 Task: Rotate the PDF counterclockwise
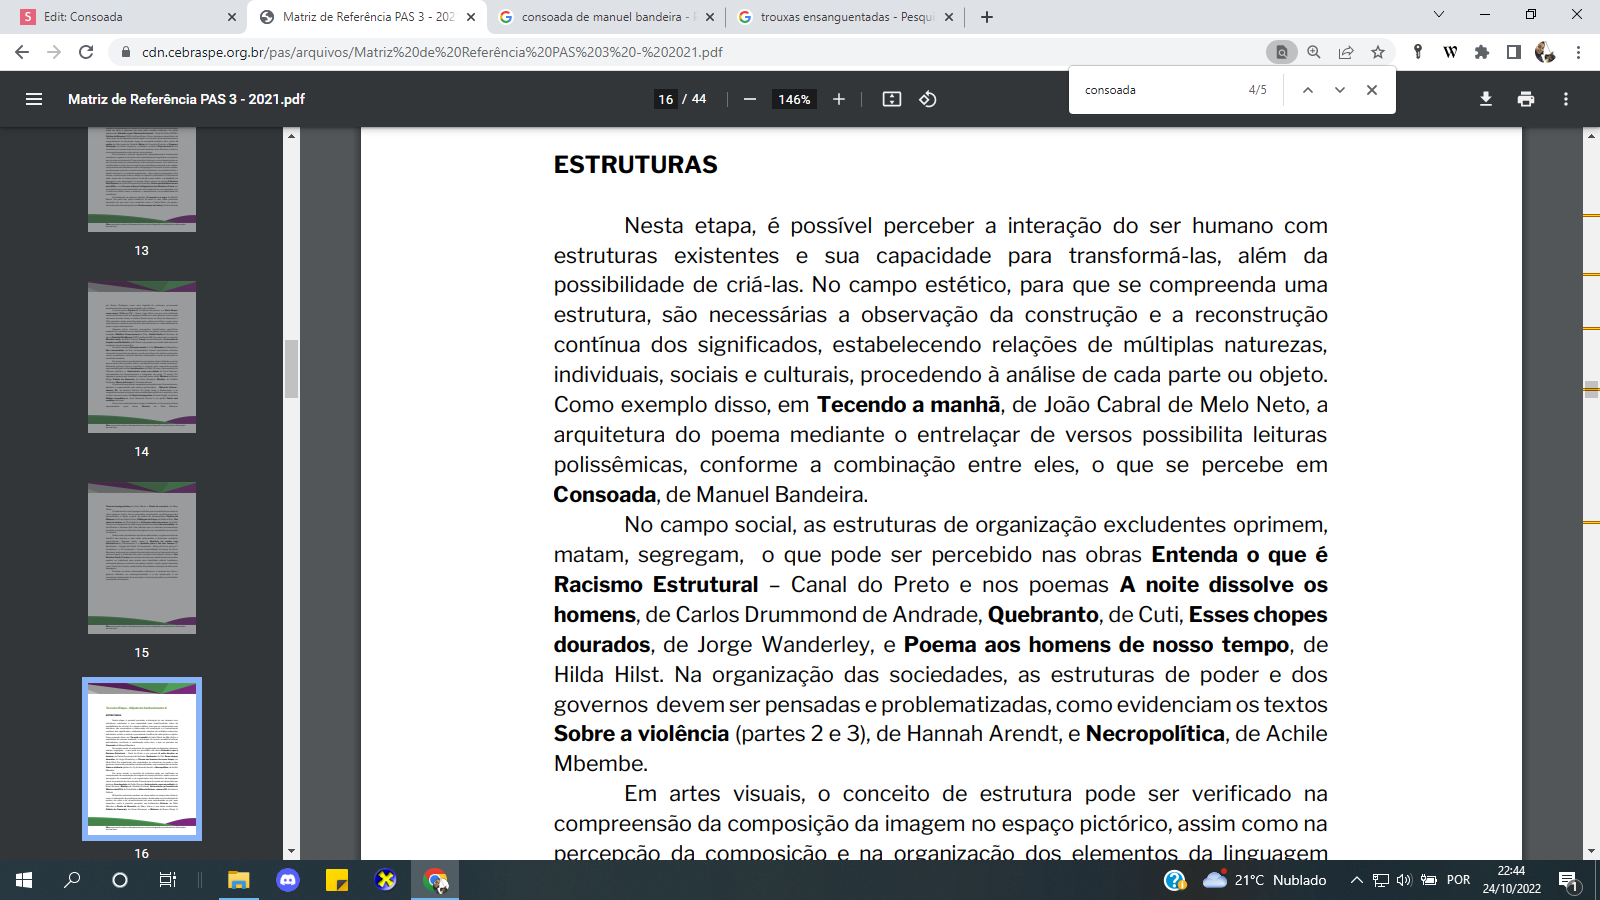coord(928,99)
